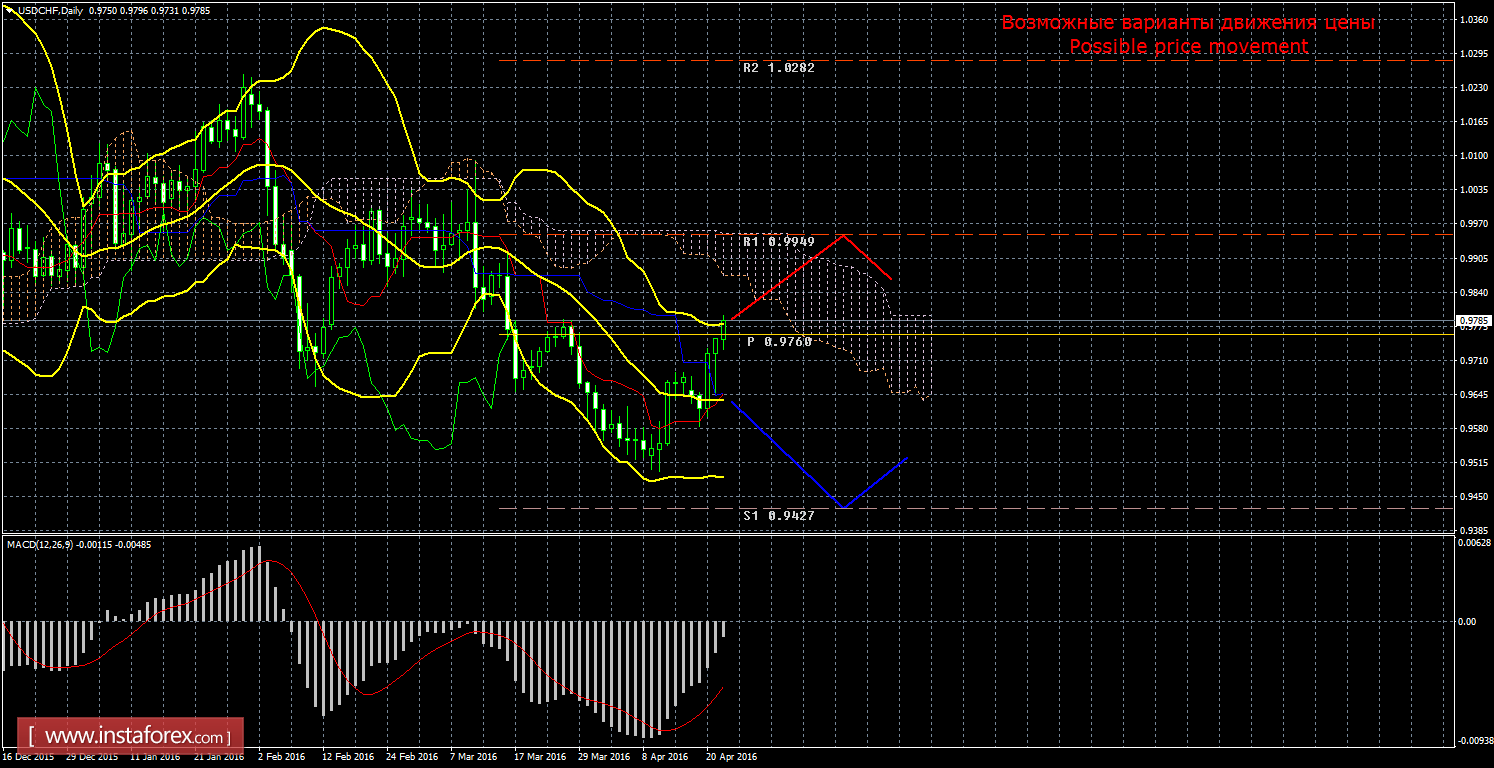The width and height of the screenshot is (1494, 768).
Task: Click the 24 Feb 2016 date label
Action: pos(412,757)
